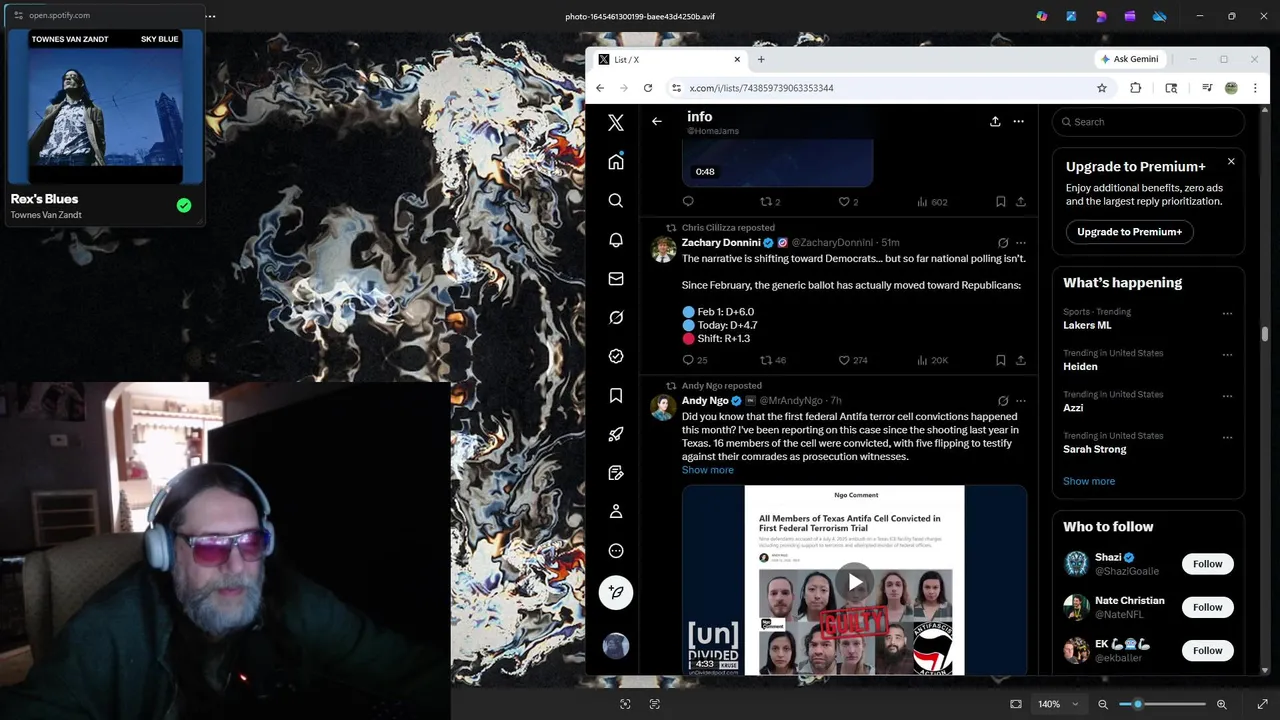Open Bookmarks icon in X sidebar
Screen dimensions: 1280x720
click(616, 395)
